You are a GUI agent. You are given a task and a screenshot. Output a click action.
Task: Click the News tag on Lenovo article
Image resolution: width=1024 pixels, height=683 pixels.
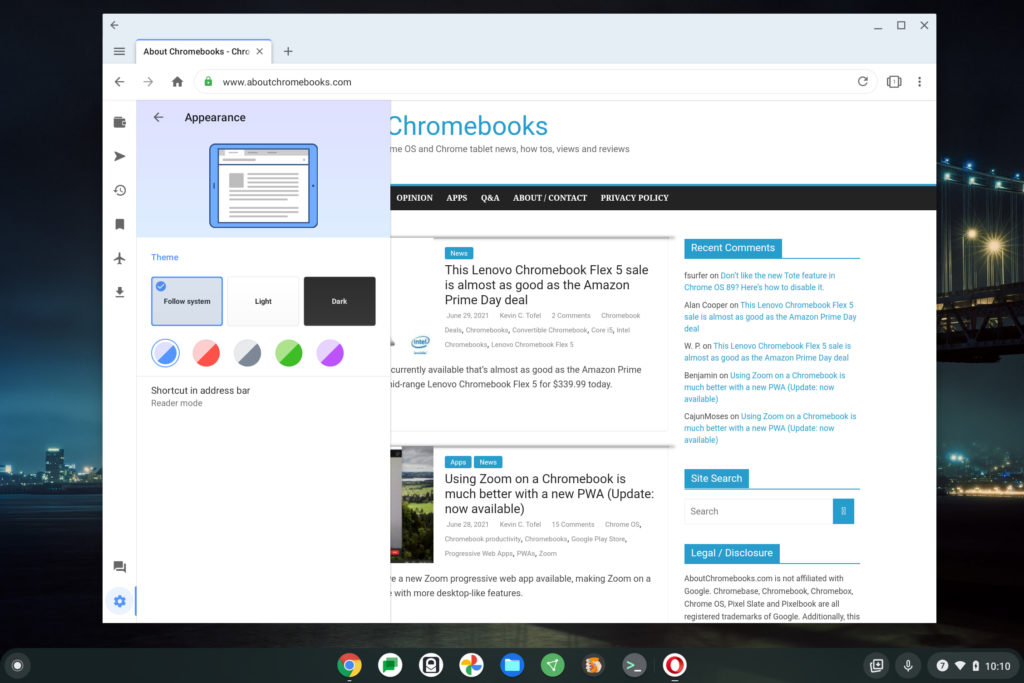(x=459, y=253)
